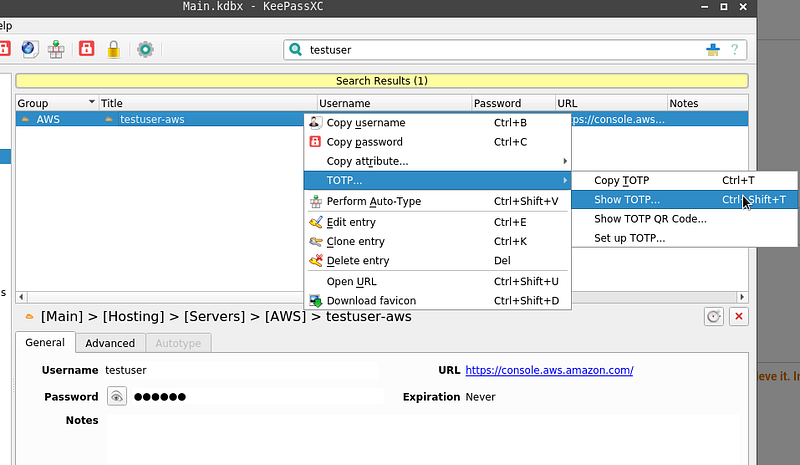This screenshot has height=465, width=800.
Task: Click the Edit entry pencil icon
Action: (316, 222)
